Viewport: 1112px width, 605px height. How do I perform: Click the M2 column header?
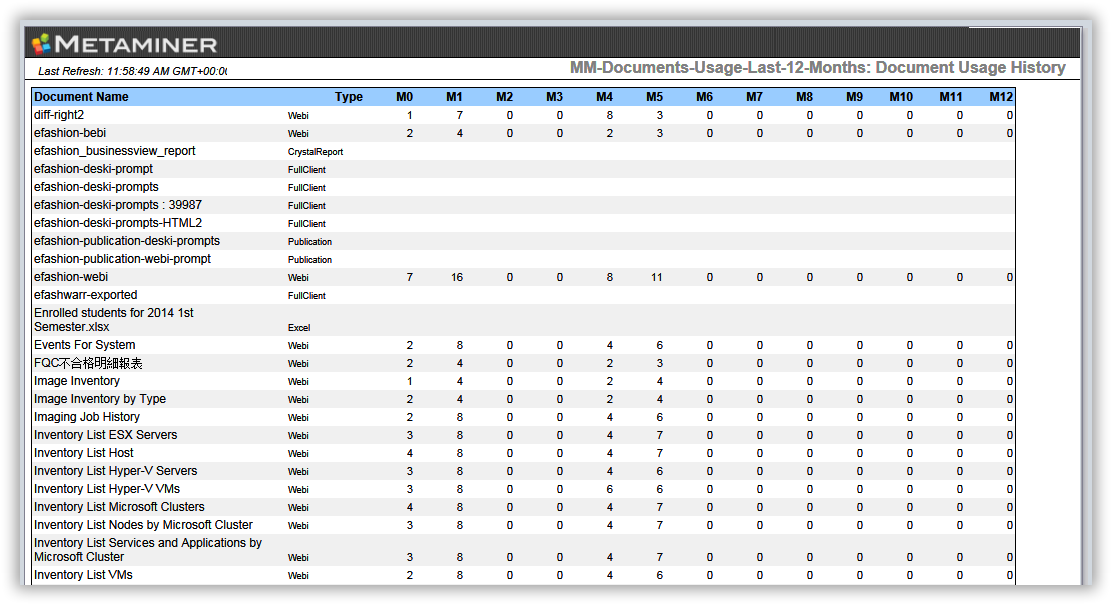tap(504, 97)
